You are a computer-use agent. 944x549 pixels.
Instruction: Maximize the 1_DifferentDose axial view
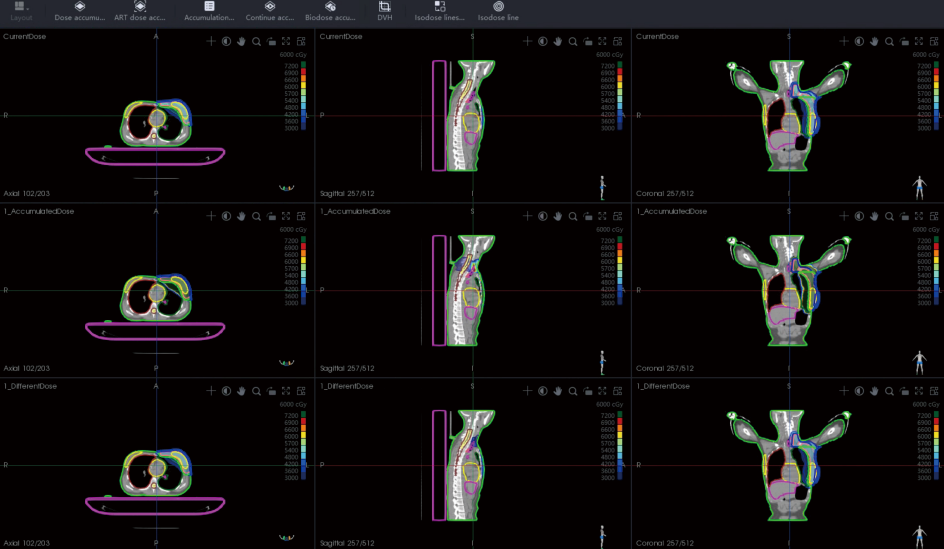pyautogui.click(x=286, y=391)
